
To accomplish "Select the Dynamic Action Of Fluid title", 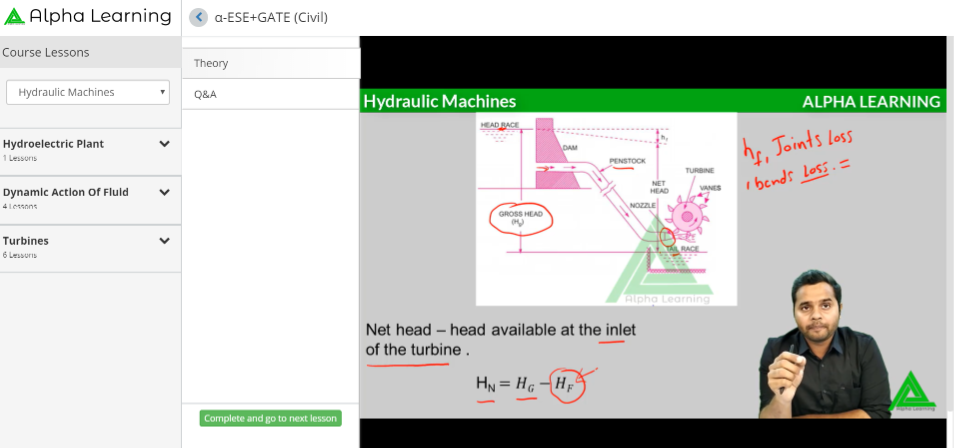I will pyautogui.click(x=65, y=192).
